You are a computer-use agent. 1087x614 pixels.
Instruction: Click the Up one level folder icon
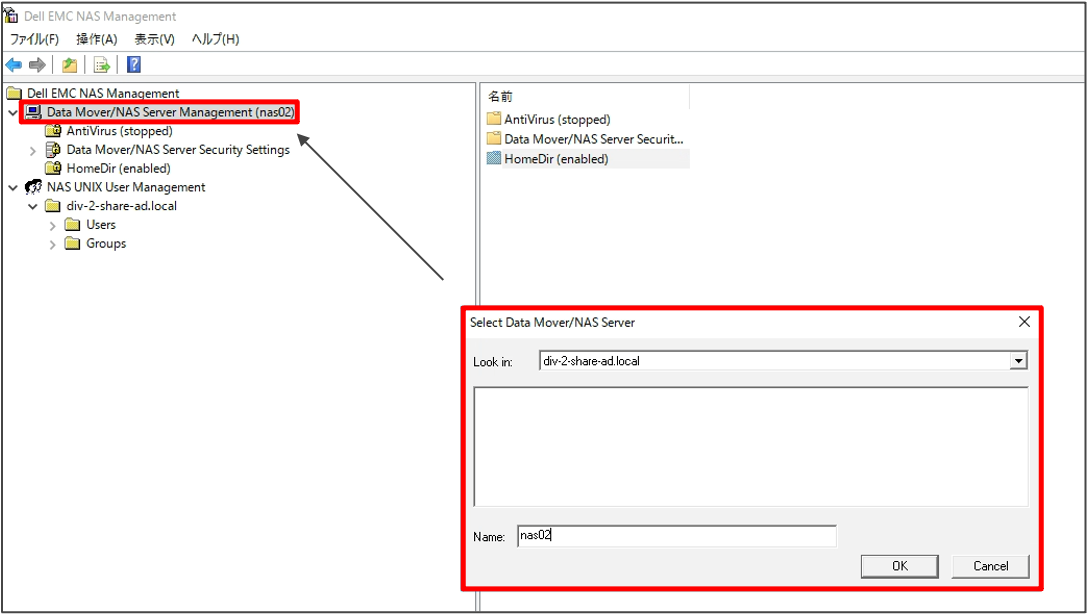pos(69,65)
